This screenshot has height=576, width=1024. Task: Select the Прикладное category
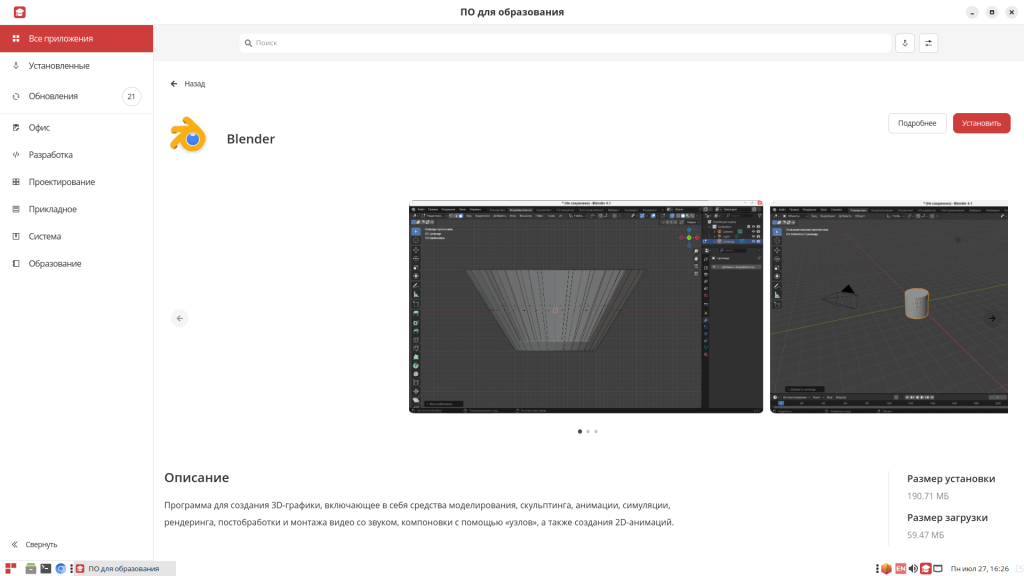76,209
